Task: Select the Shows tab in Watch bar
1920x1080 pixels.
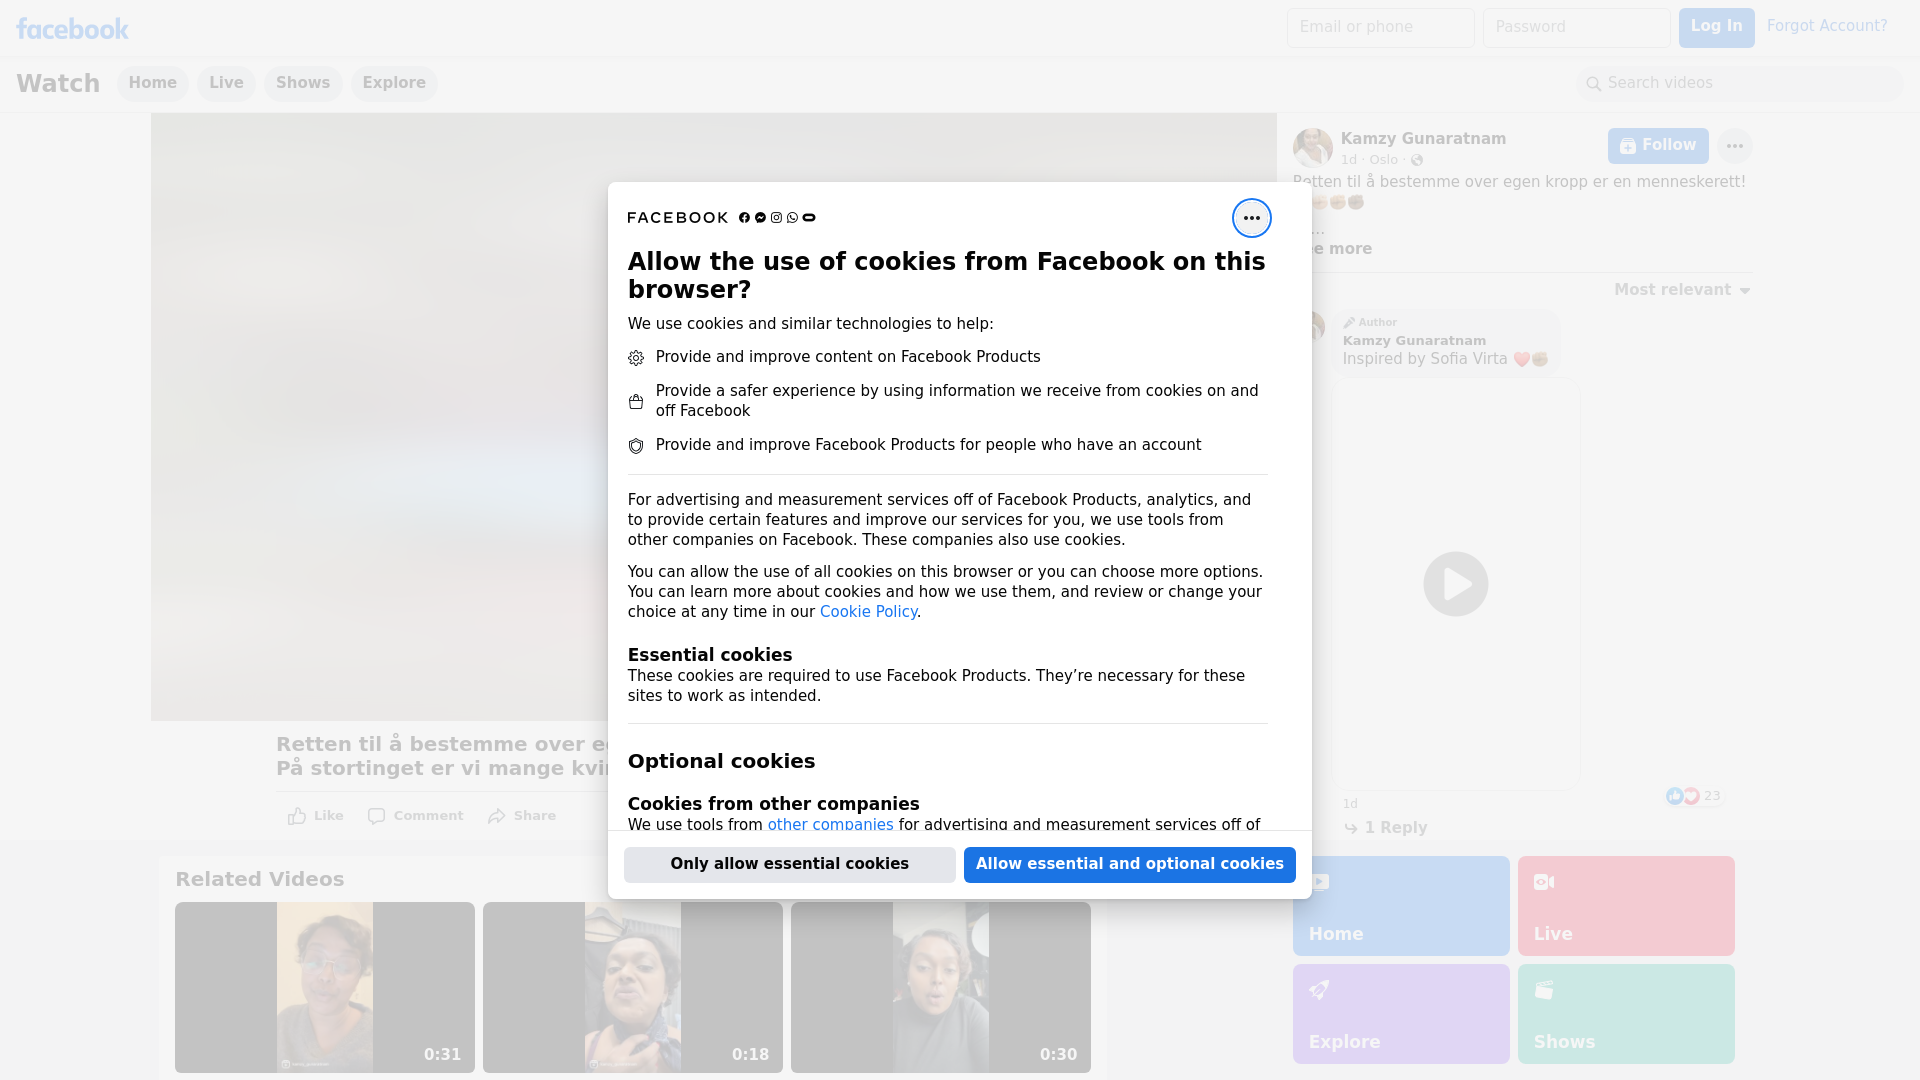Action: 303,83
